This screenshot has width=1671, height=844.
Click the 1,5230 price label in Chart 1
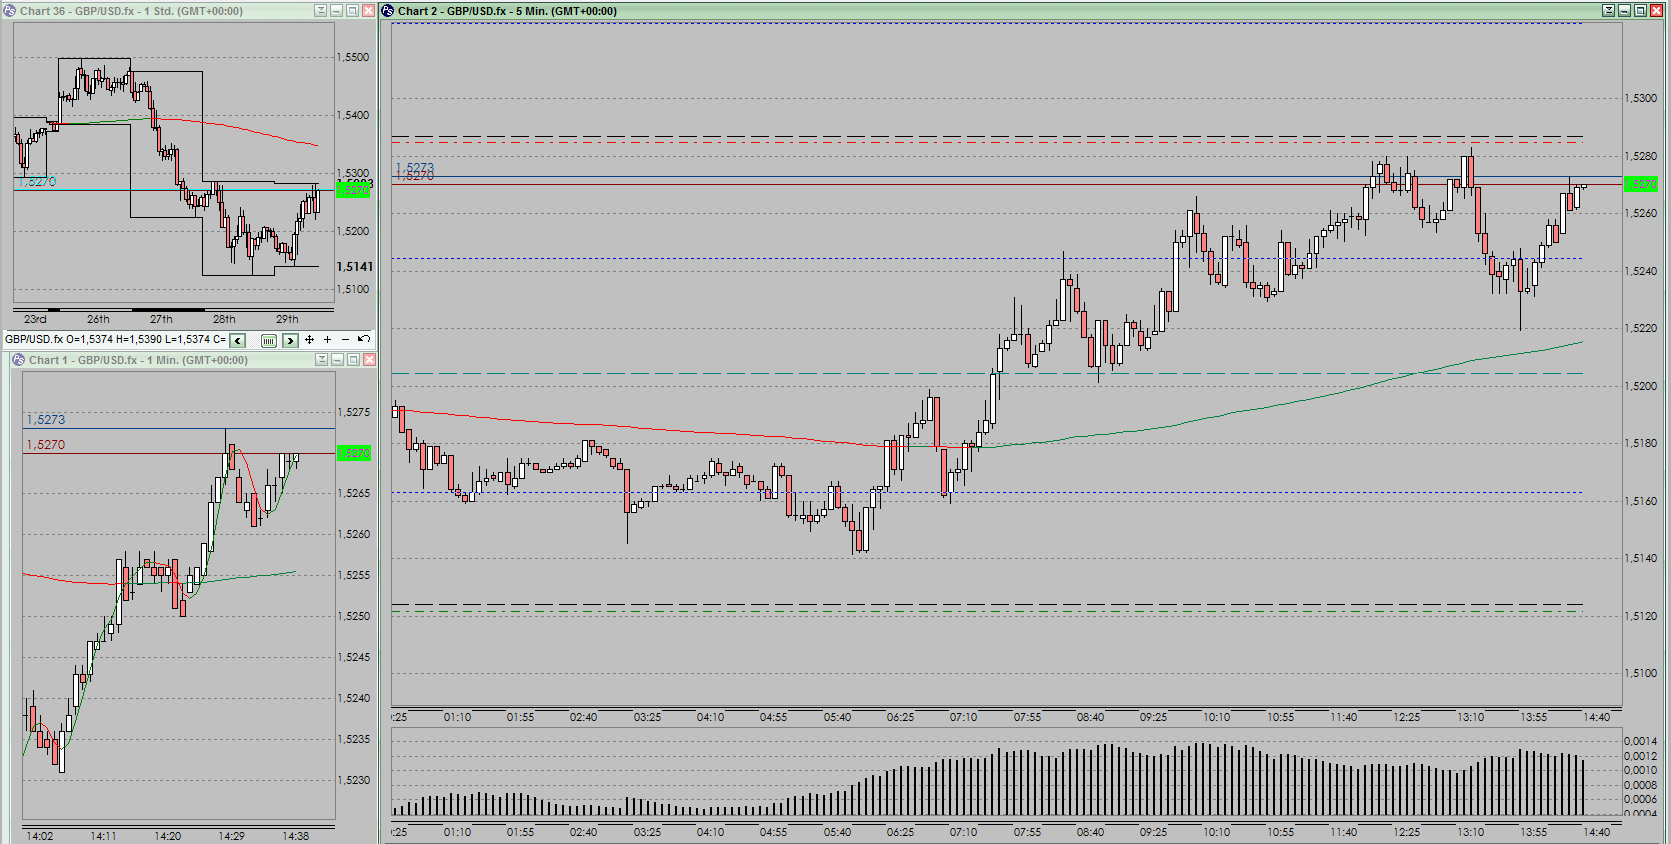(354, 780)
